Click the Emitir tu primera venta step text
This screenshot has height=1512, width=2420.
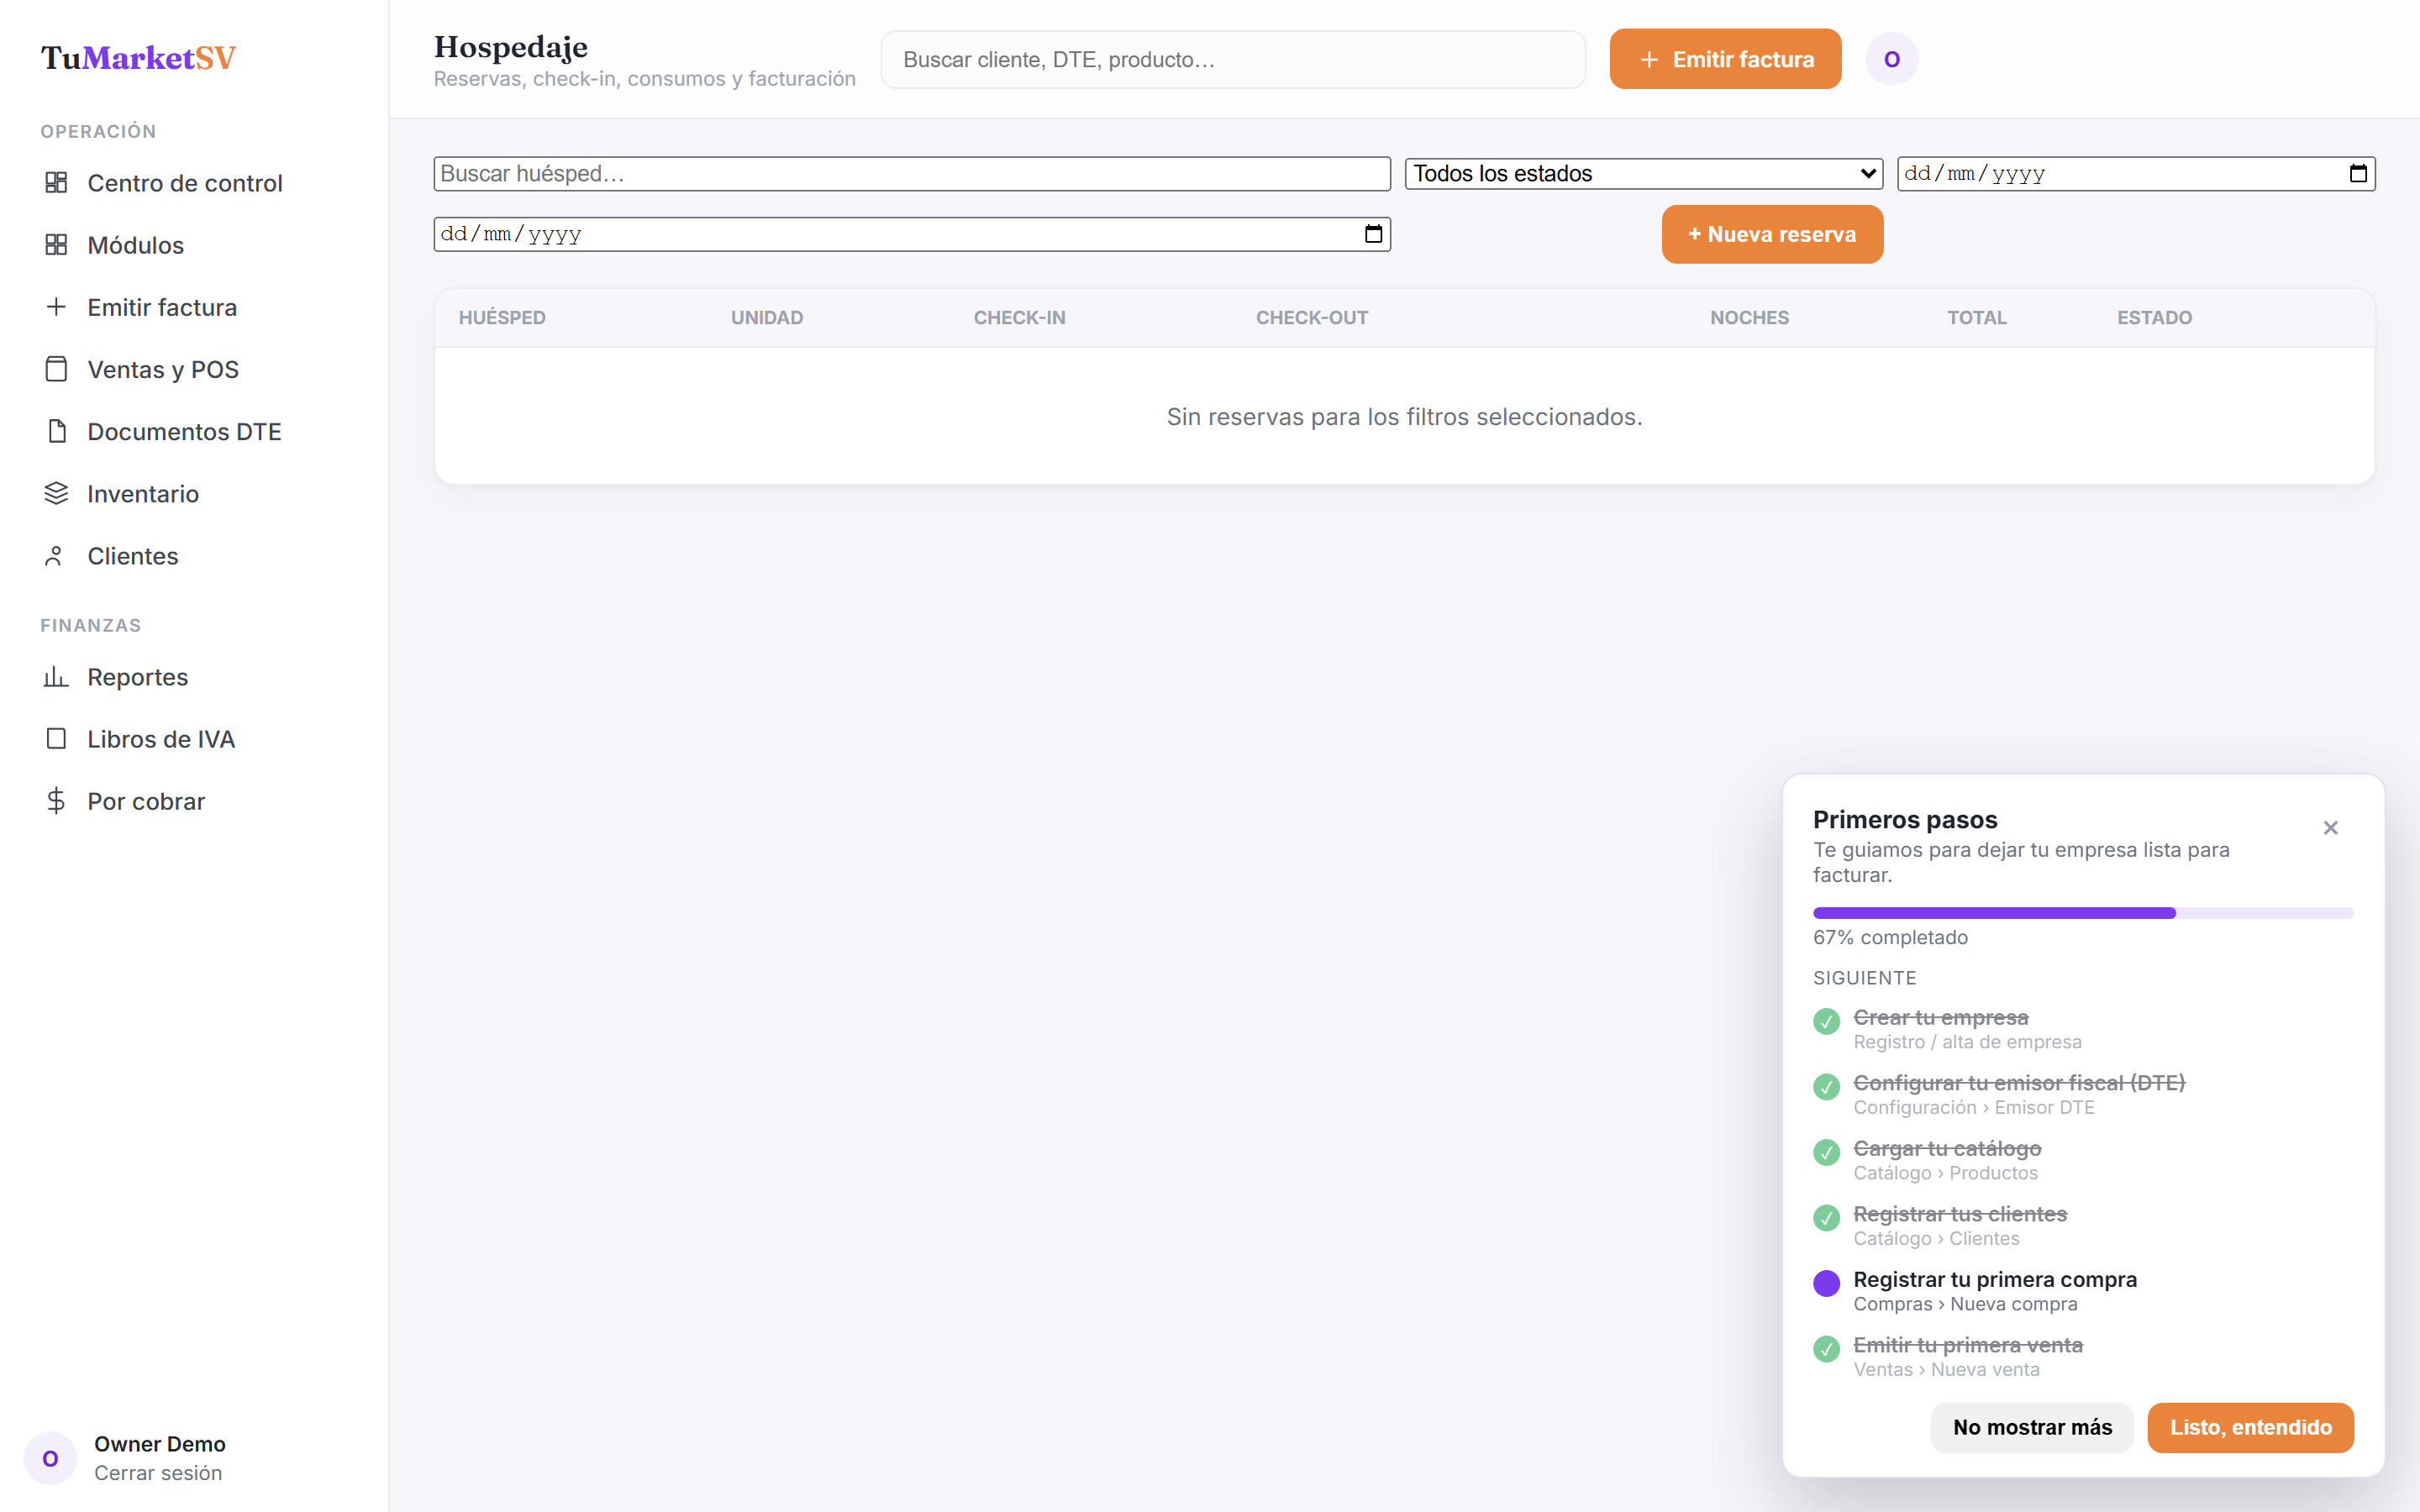pyautogui.click(x=1968, y=1345)
